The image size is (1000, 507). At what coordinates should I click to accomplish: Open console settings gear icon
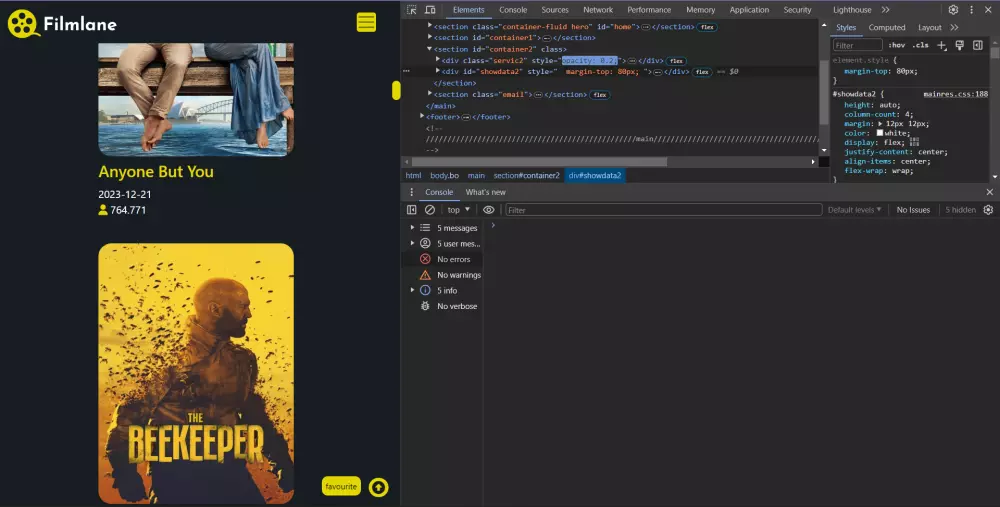(x=988, y=210)
